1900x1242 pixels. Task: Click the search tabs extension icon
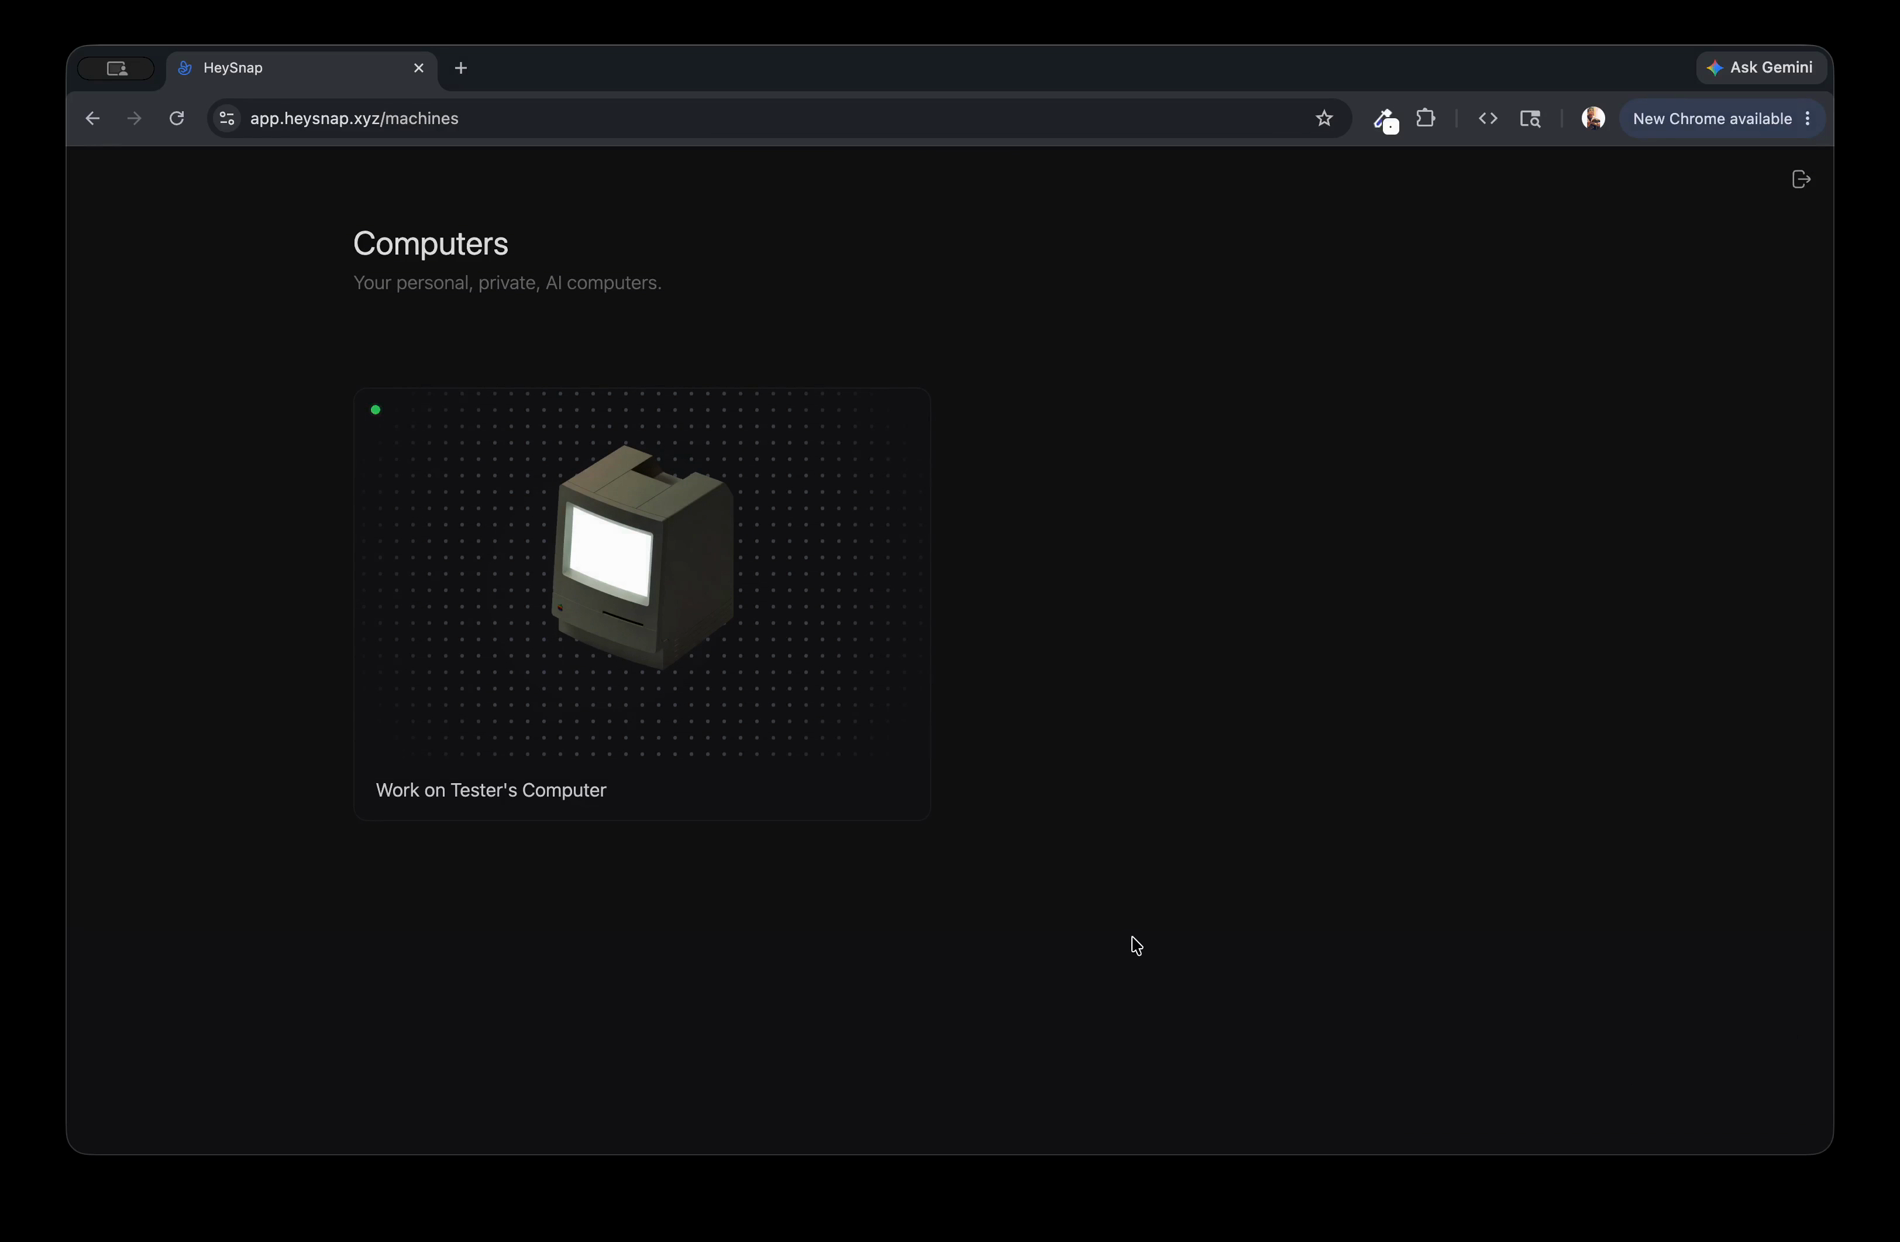1530,118
